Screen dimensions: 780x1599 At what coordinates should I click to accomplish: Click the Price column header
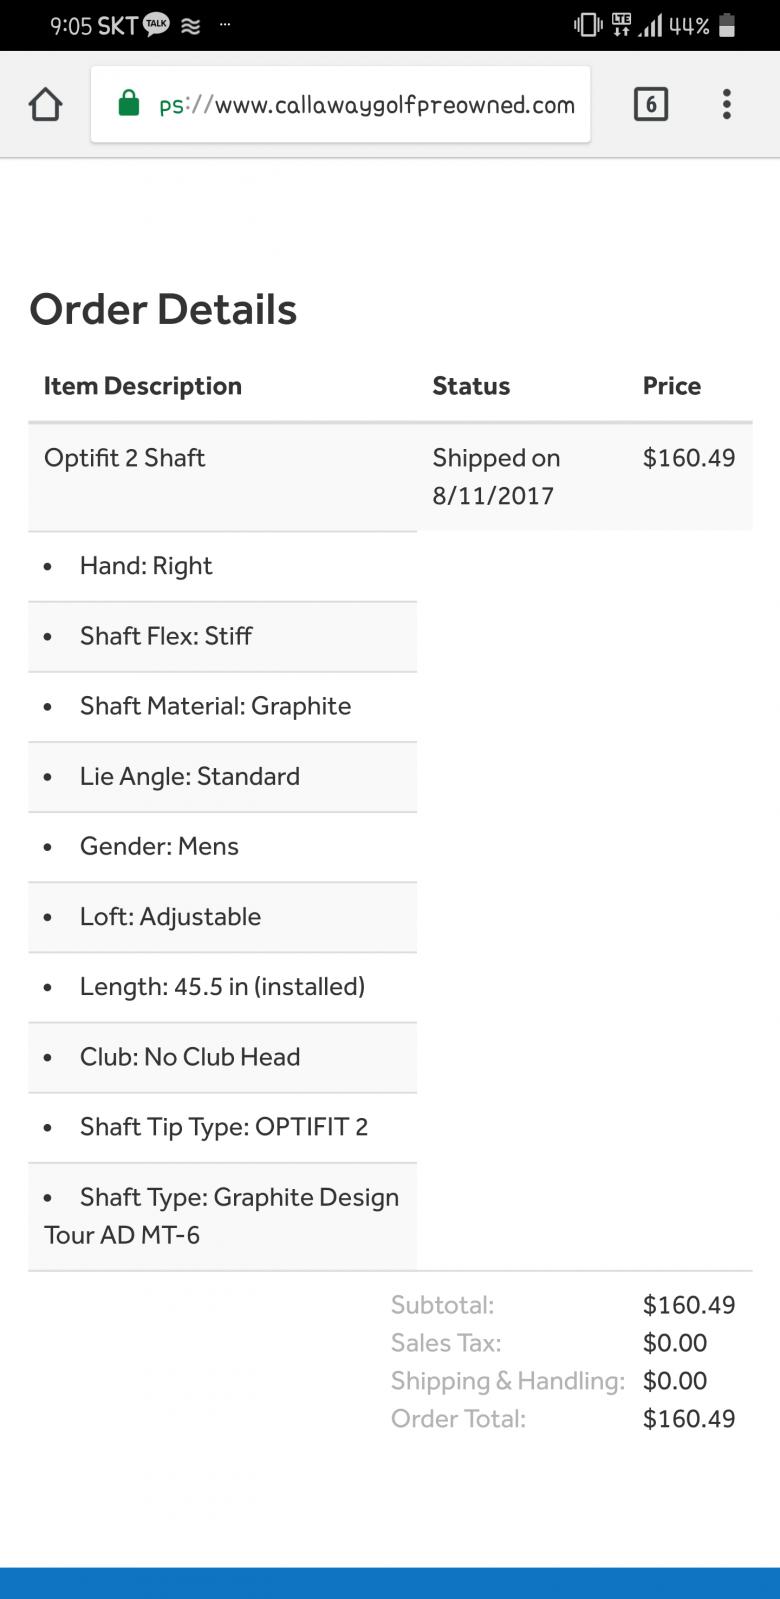pyautogui.click(x=672, y=386)
